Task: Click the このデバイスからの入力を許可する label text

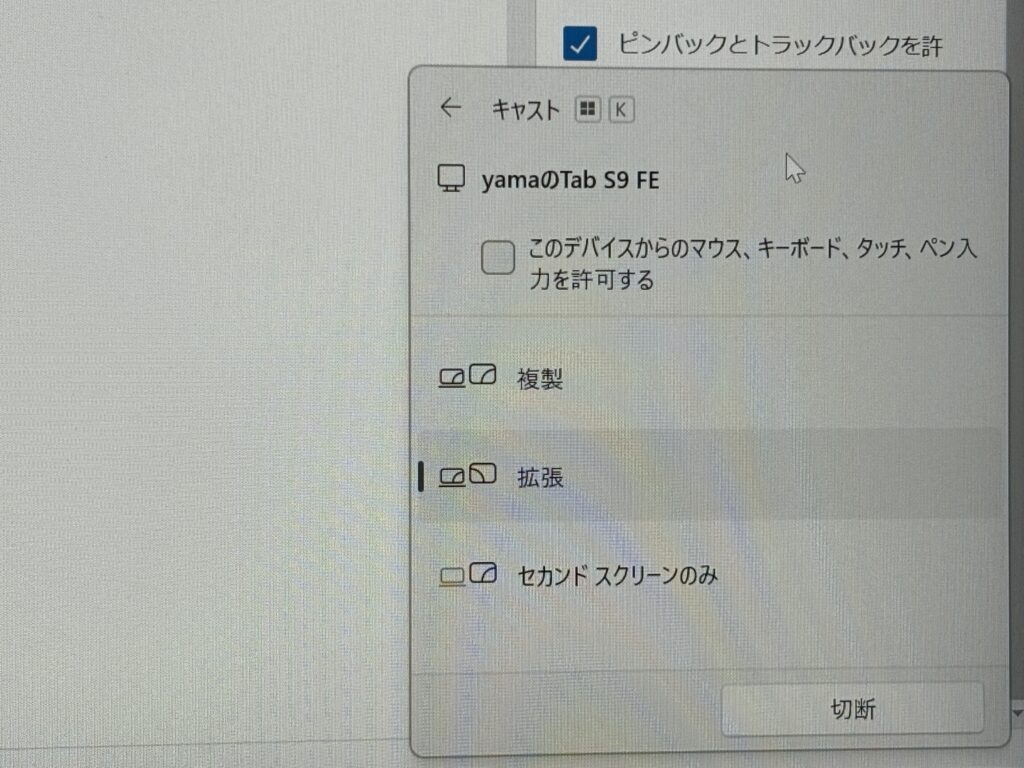Action: click(x=752, y=264)
